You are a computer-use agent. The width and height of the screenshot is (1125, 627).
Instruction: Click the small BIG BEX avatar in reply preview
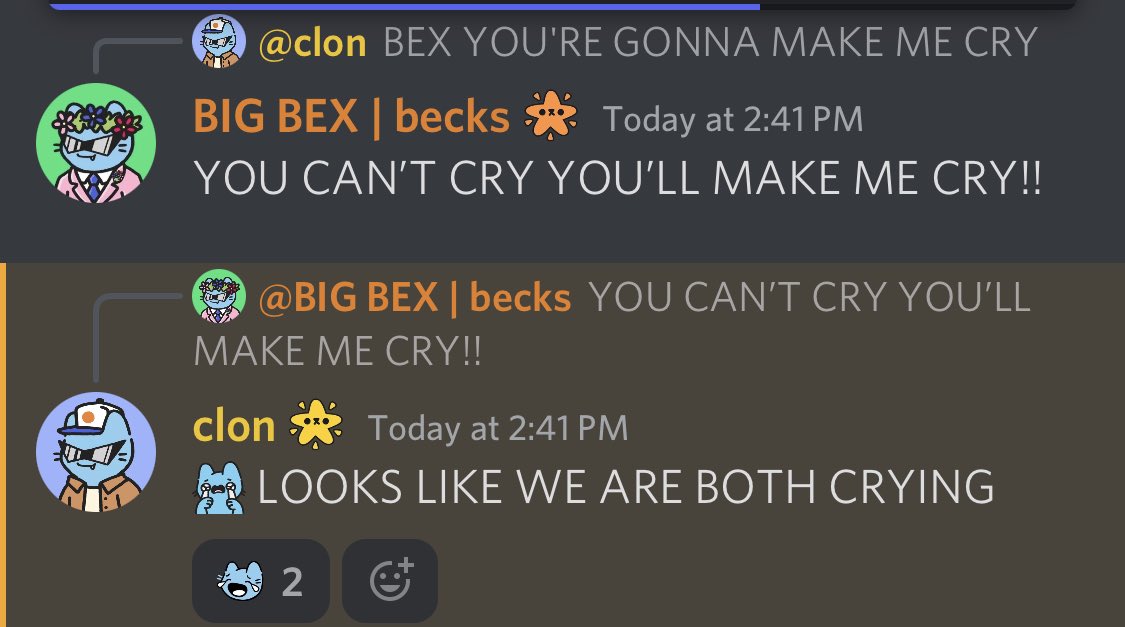click(219, 296)
